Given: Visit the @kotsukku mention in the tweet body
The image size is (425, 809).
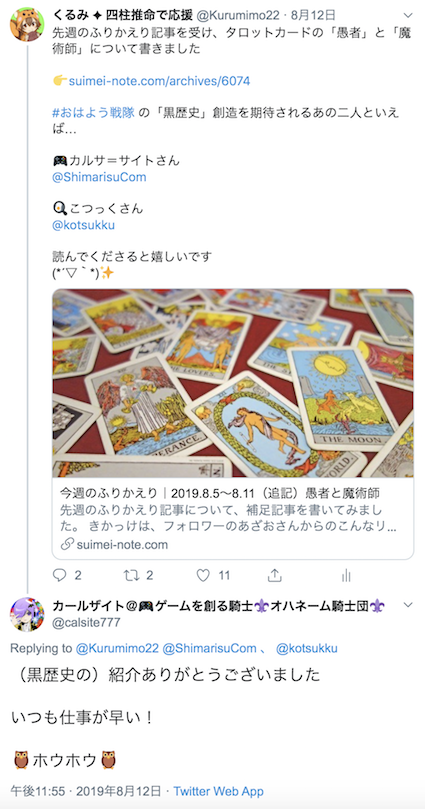Looking at the screenshot, I should tap(84, 225).
